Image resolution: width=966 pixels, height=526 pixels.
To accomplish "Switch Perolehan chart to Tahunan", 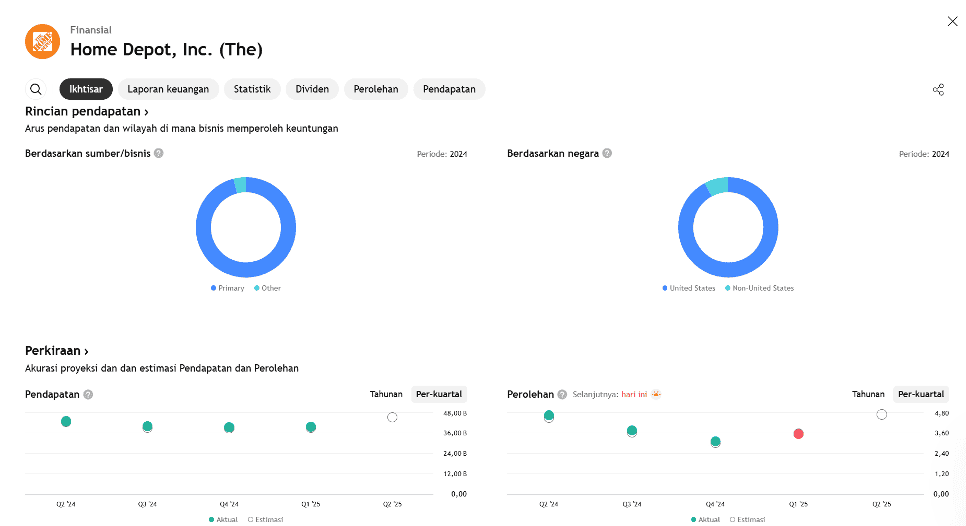I will (x=868, y=394).
